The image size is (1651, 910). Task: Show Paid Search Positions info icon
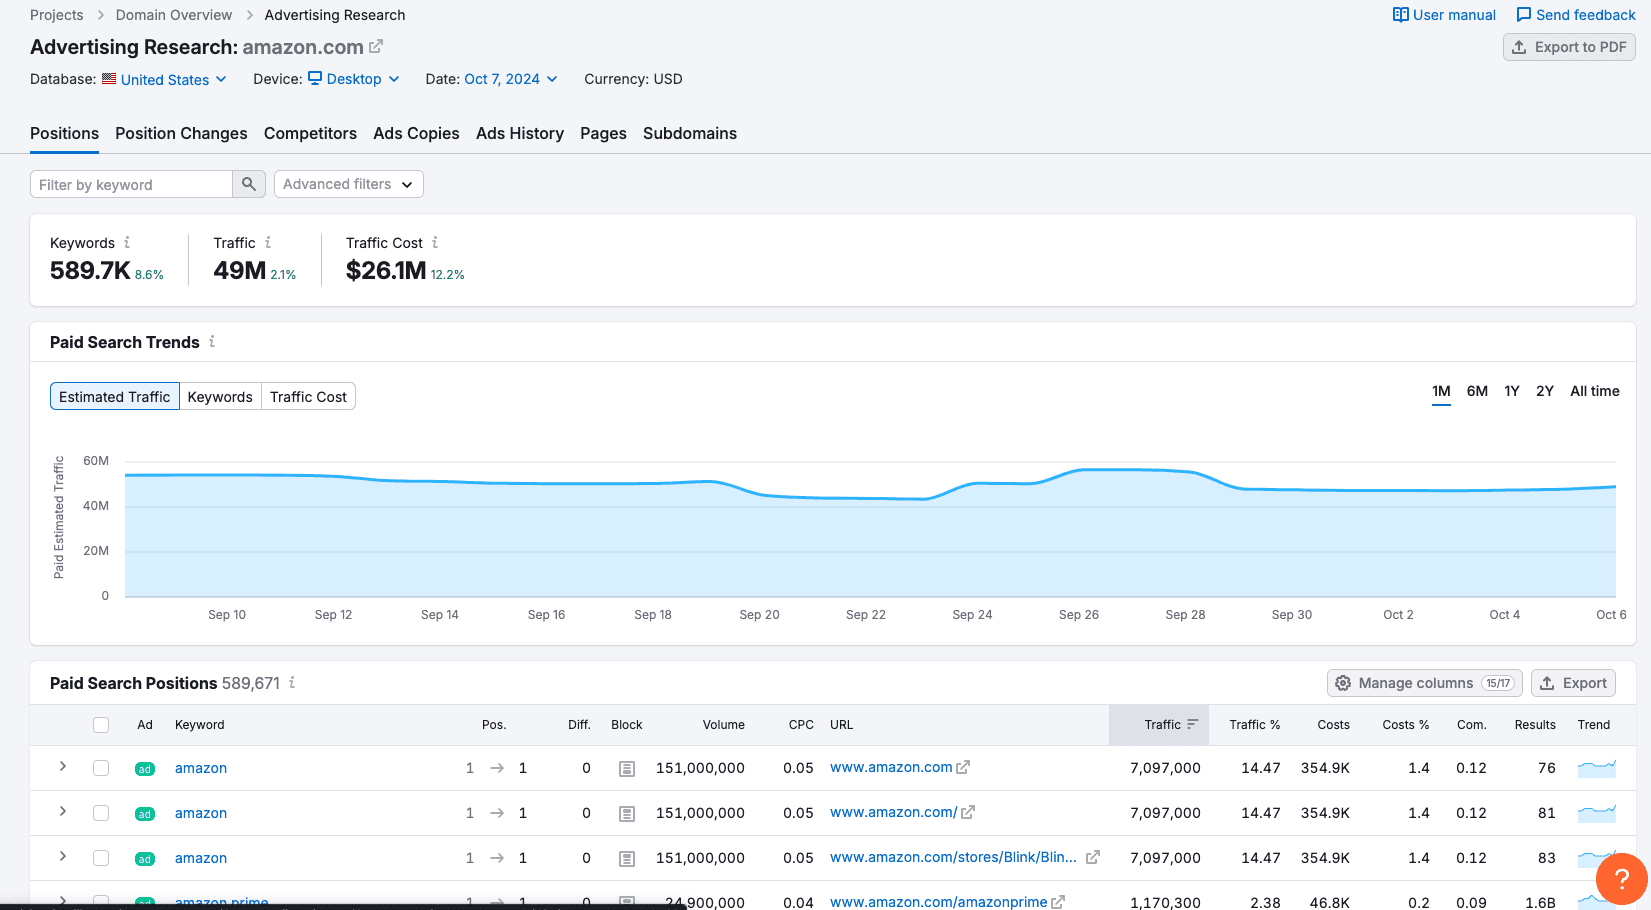coord(292,682)
